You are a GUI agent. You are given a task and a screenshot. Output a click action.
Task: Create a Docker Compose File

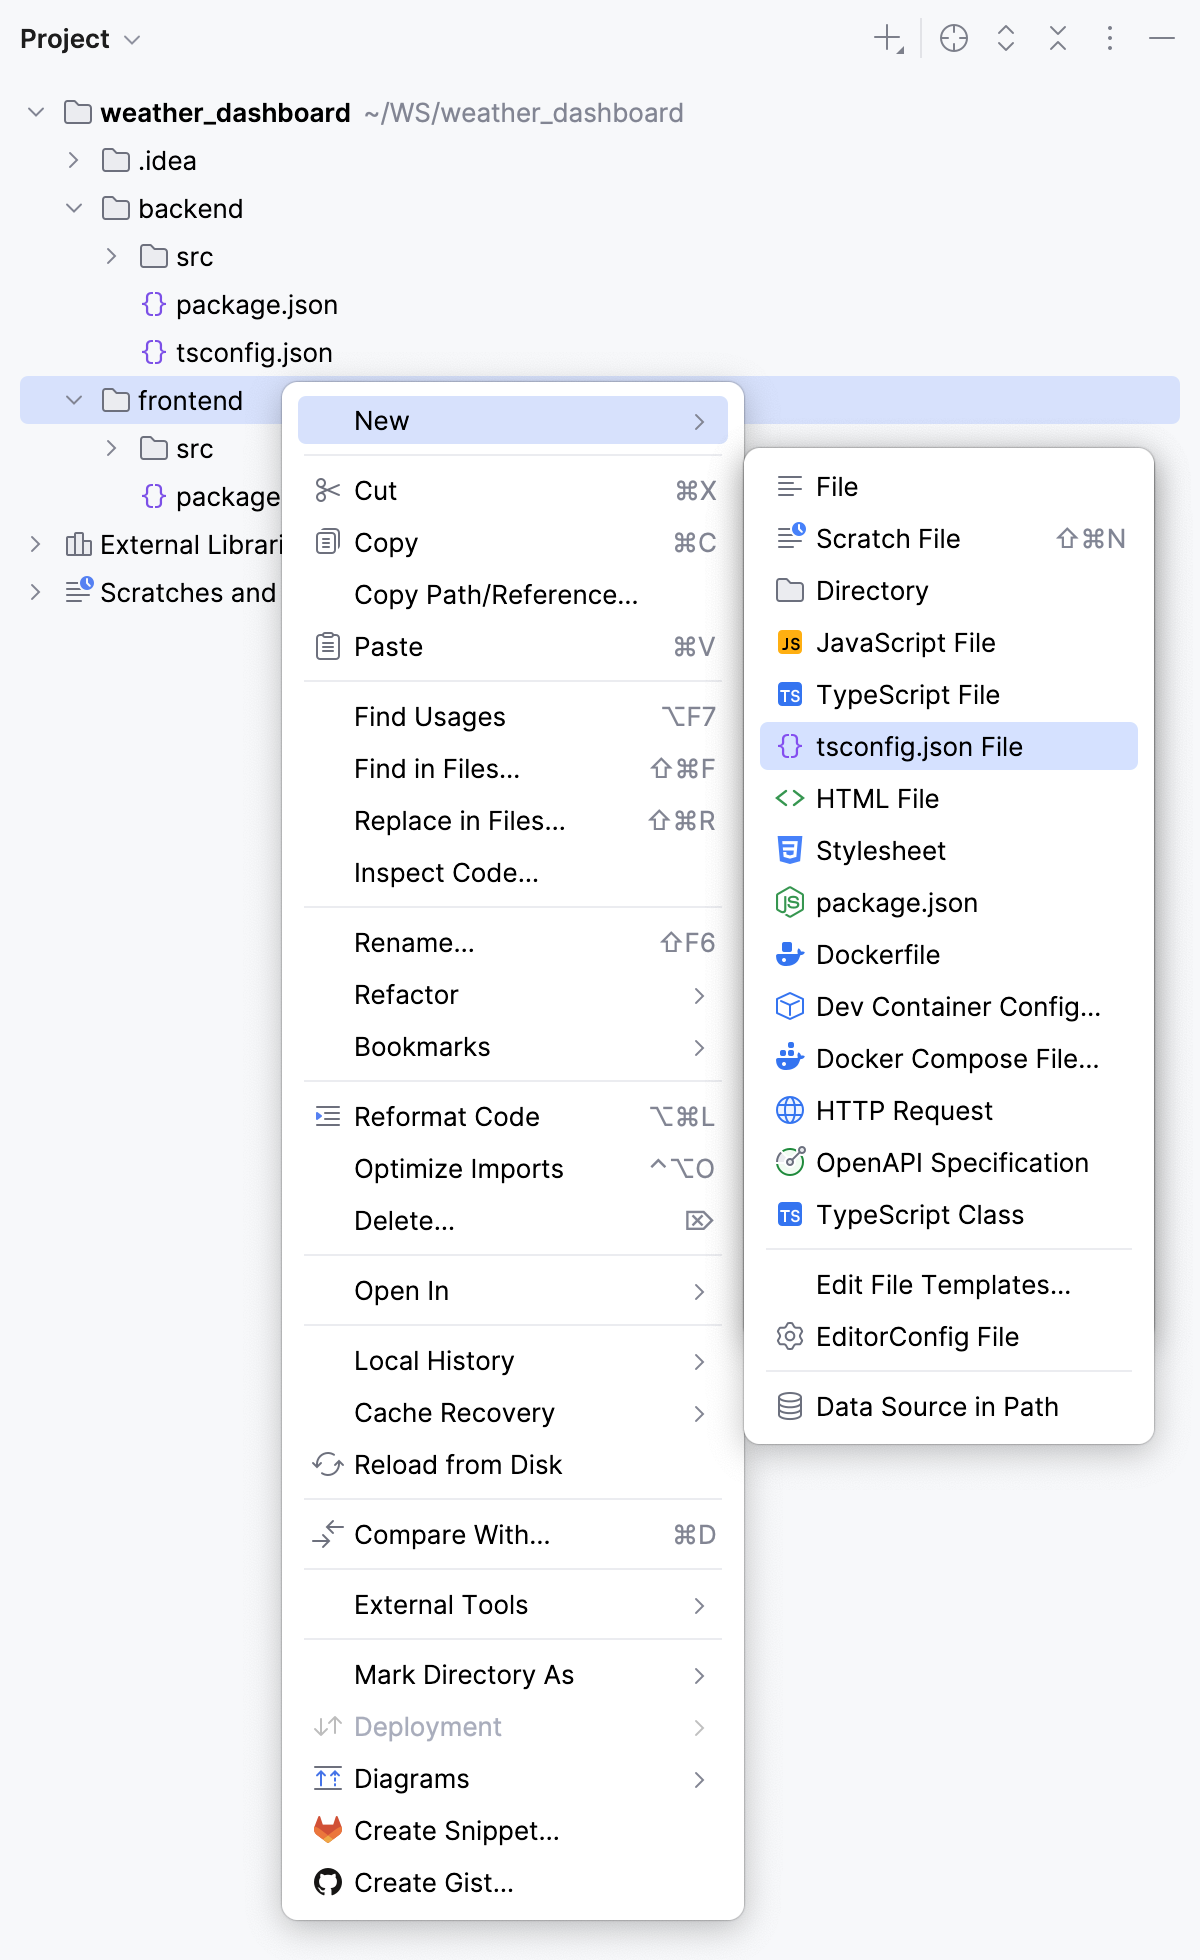click(949, 1058)
